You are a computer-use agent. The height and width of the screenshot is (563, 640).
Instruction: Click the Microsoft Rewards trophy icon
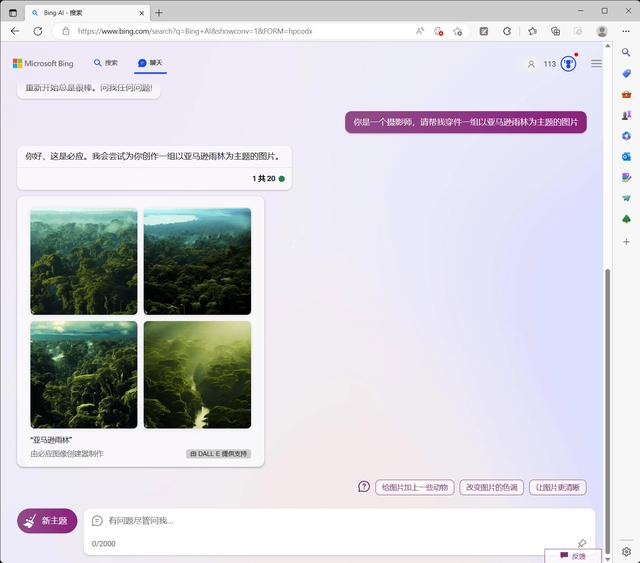tap(568, 64)
